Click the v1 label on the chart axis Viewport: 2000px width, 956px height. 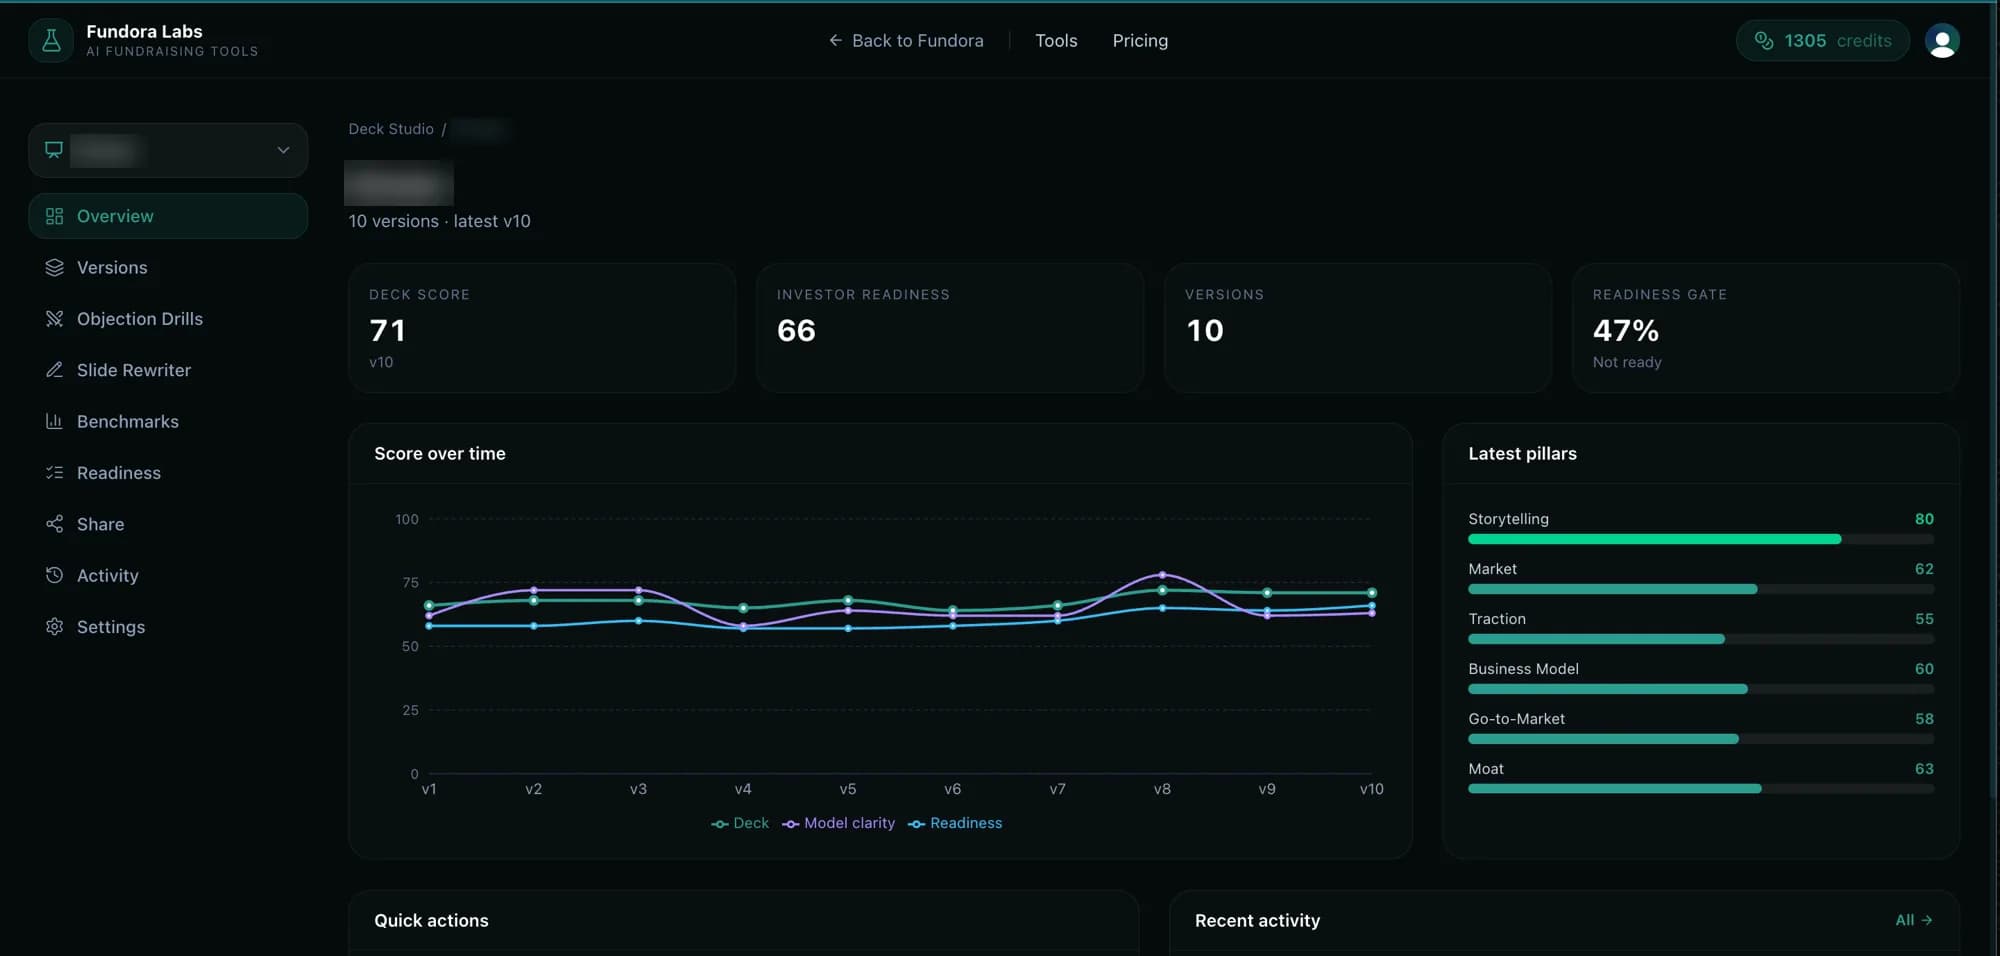429,789
